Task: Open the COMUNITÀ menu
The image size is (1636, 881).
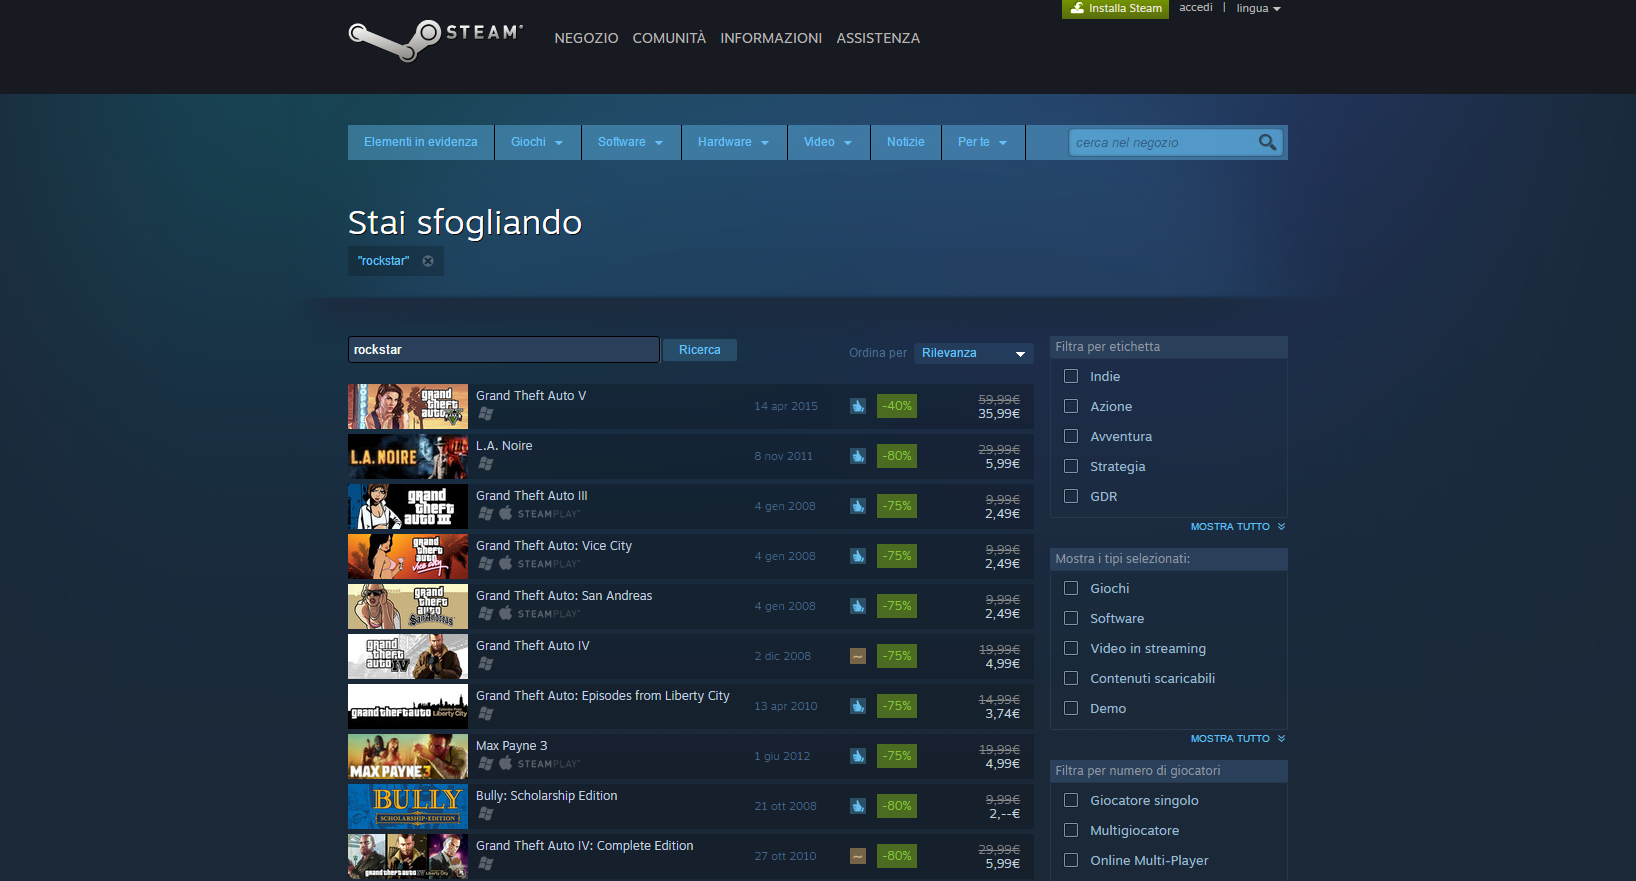Action: click(669, 38)
